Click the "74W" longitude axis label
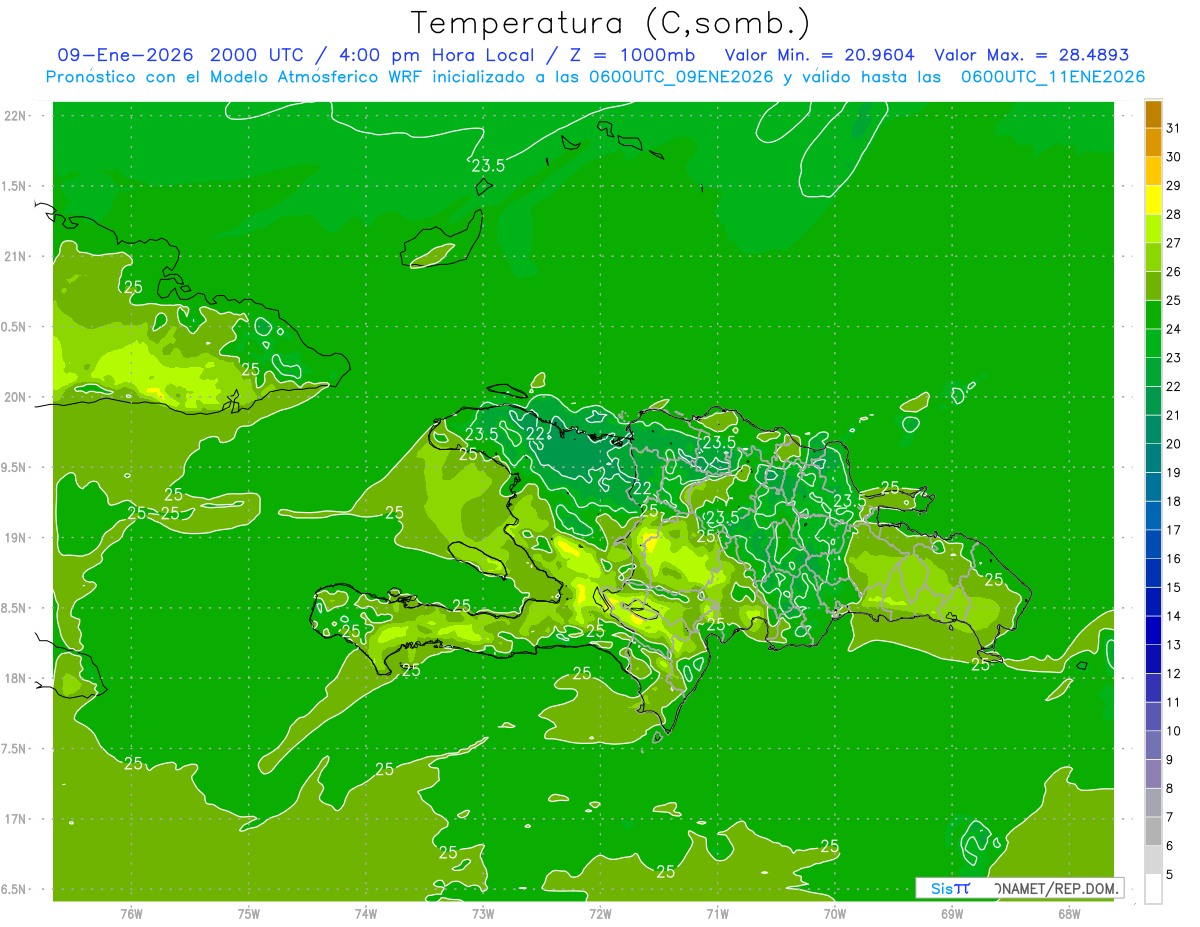 [x=365, y=913]
